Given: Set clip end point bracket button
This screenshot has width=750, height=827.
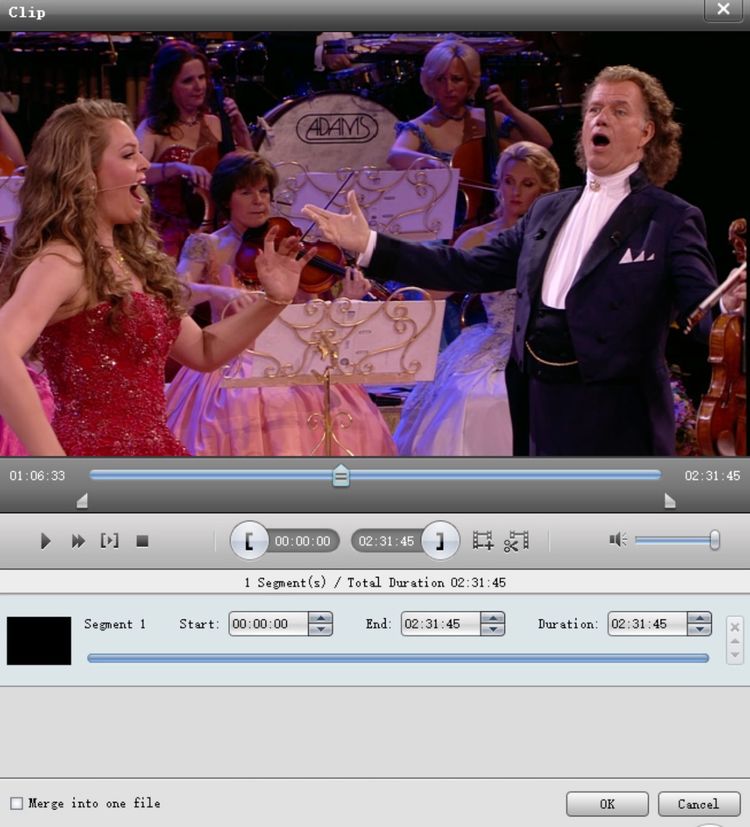Looking at the screenshot, I should coord(440,541).
